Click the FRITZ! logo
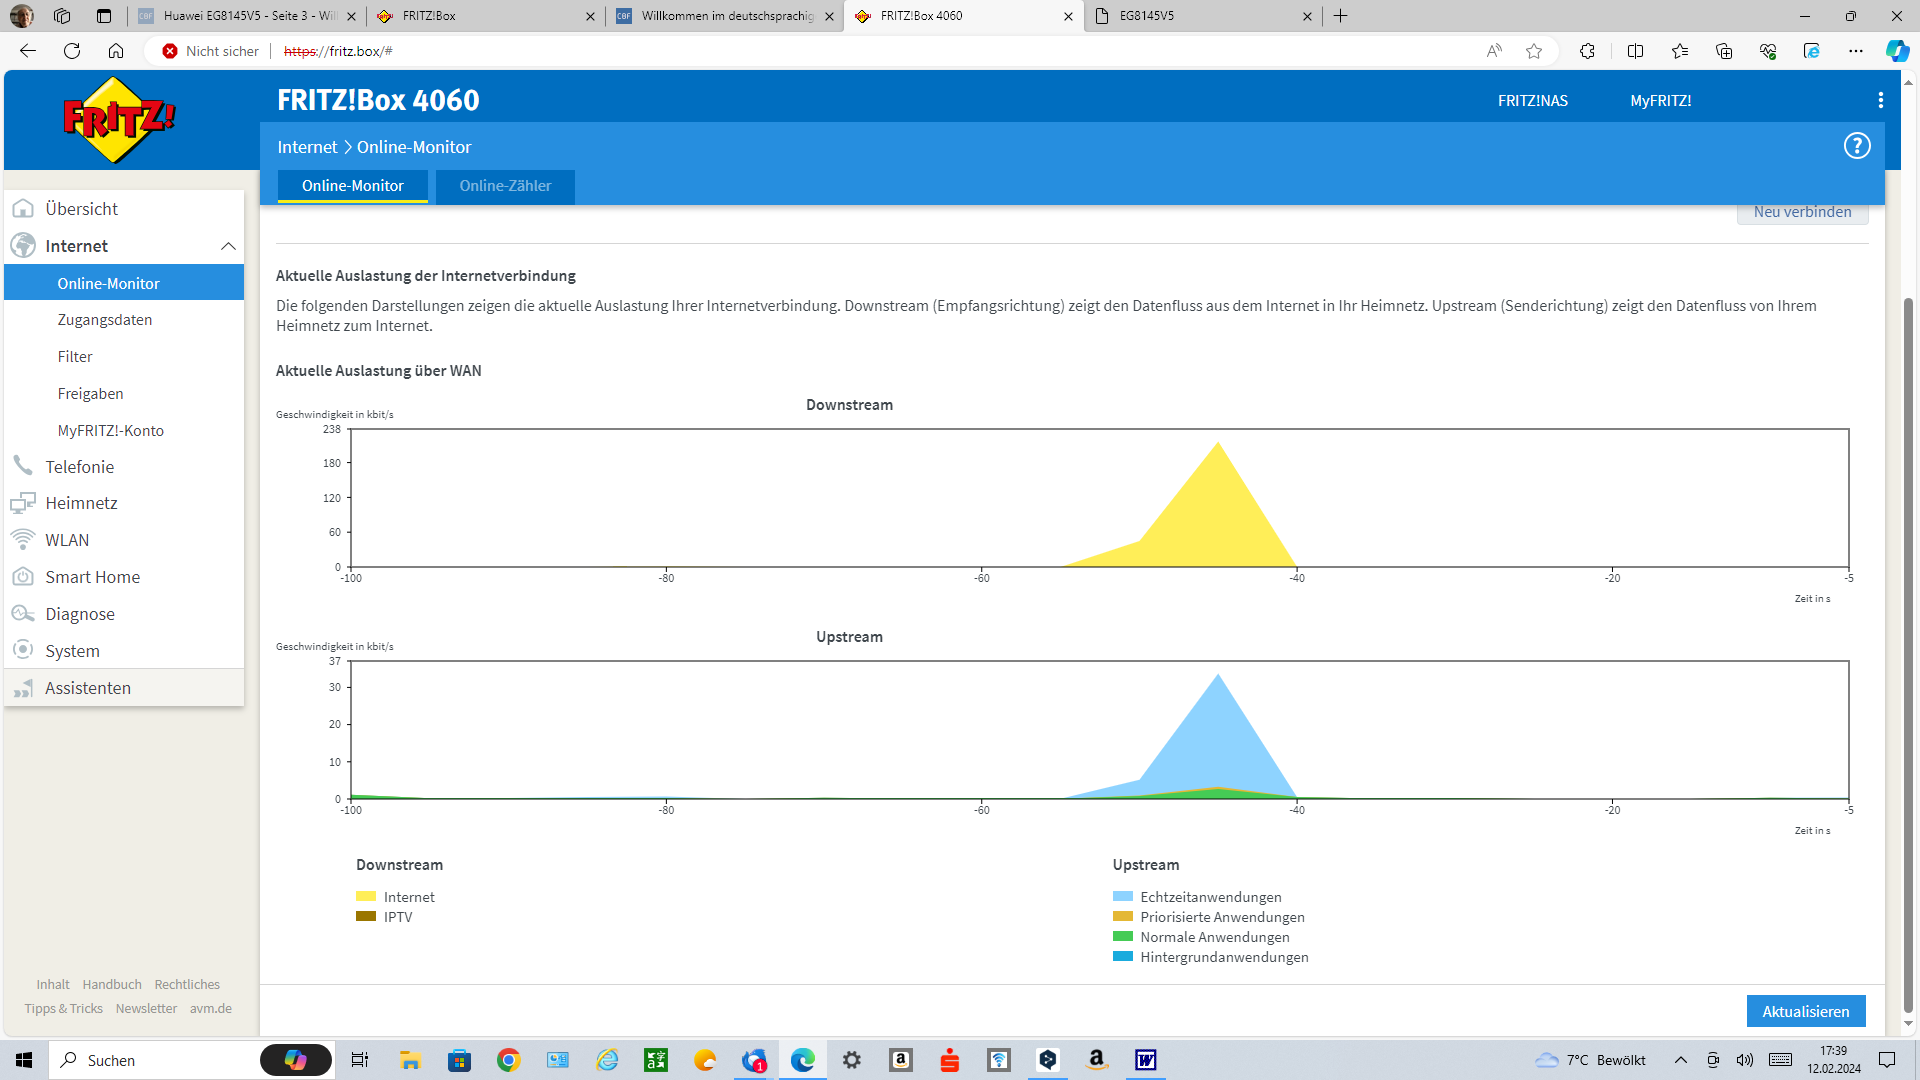Viewport: 1920px width, 1080px height. coord(118,120)
